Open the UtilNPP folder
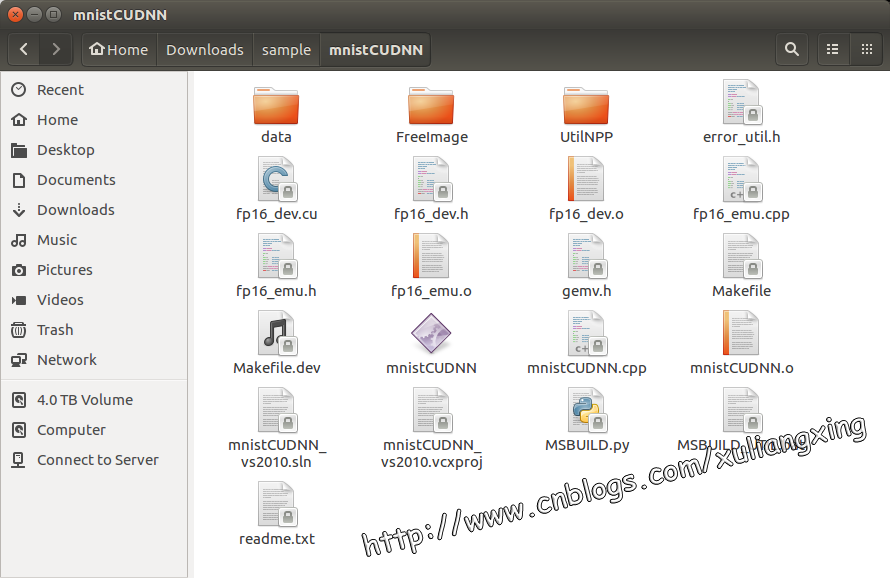This screenshot has width=890, height=578. [586, 112]
